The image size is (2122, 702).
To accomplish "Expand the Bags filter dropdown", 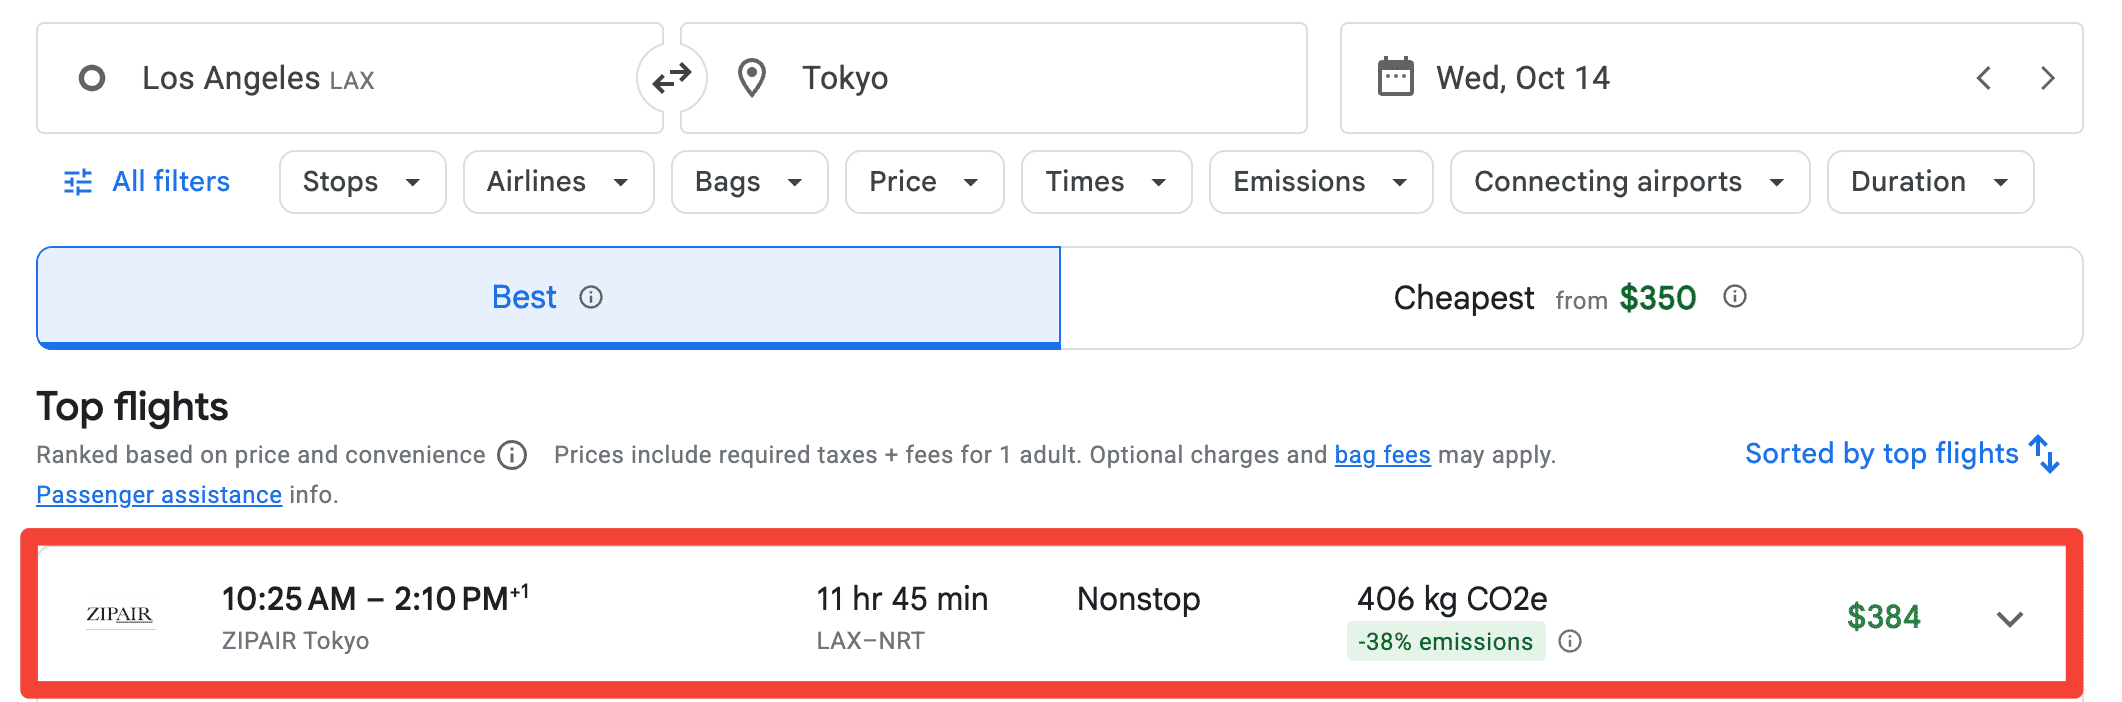I will pyautogui.click(x=749, y=182).
